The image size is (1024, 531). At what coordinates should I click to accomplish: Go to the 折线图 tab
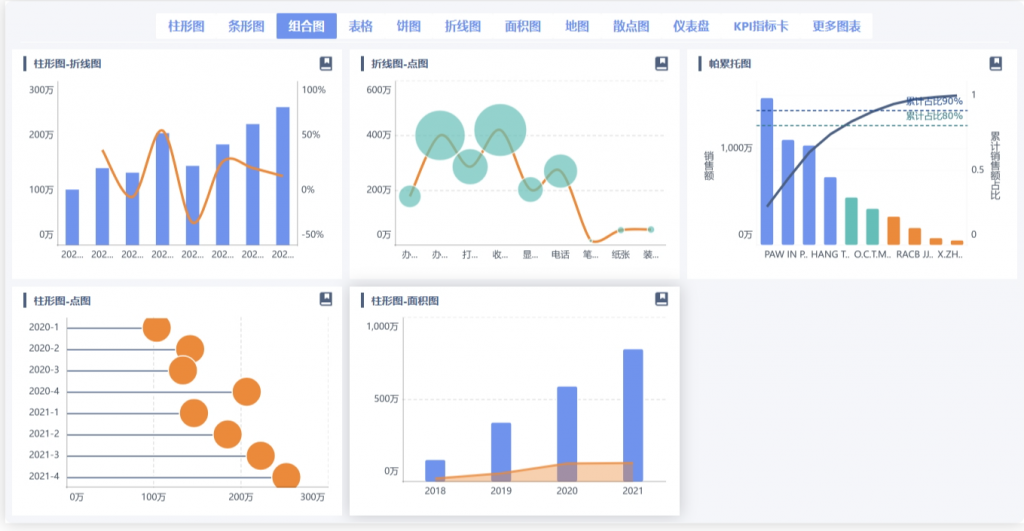click(x=462, y=26)
